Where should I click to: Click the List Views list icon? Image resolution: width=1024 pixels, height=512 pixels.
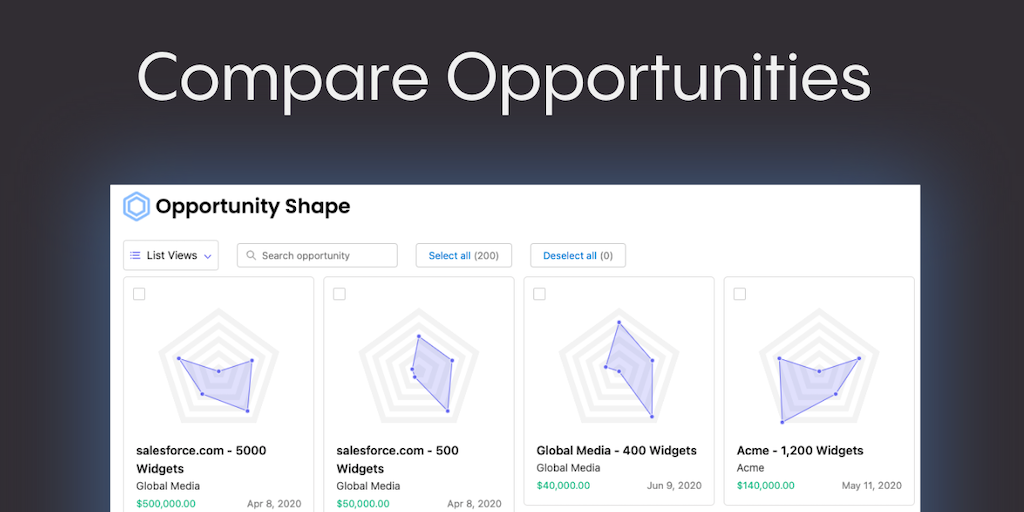coord(135,256)
